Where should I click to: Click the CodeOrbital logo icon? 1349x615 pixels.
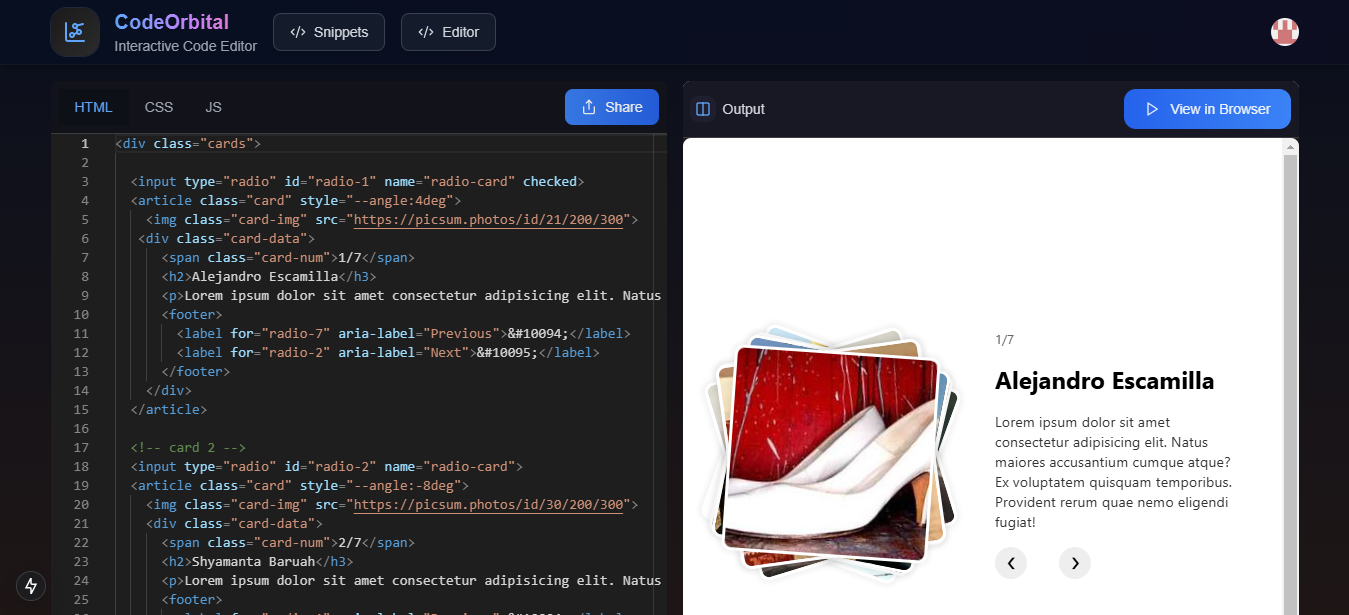click(74, 31)
